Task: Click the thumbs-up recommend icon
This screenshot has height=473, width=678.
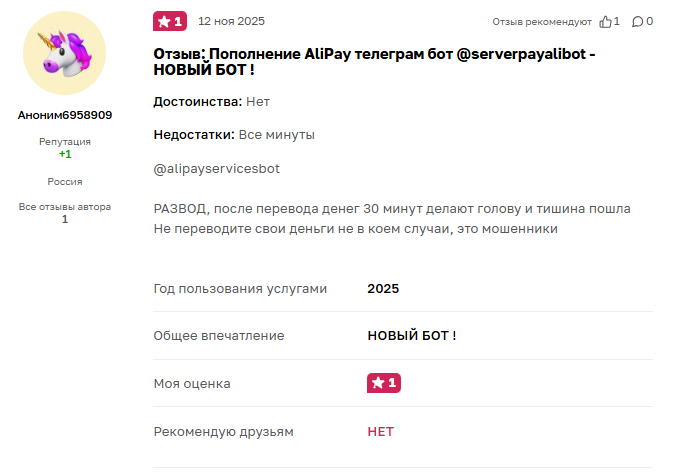Action: [x=605, y=21]
